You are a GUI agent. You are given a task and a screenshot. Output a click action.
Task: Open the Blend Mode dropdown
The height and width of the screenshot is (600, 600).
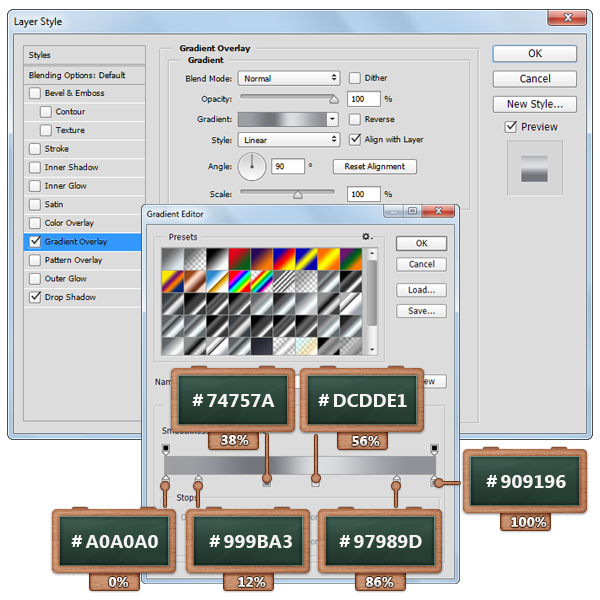pos(289,78)
